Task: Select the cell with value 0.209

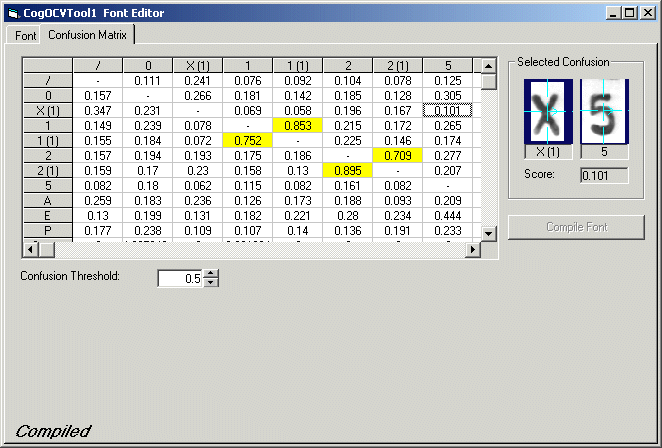Action: (448, 201)
